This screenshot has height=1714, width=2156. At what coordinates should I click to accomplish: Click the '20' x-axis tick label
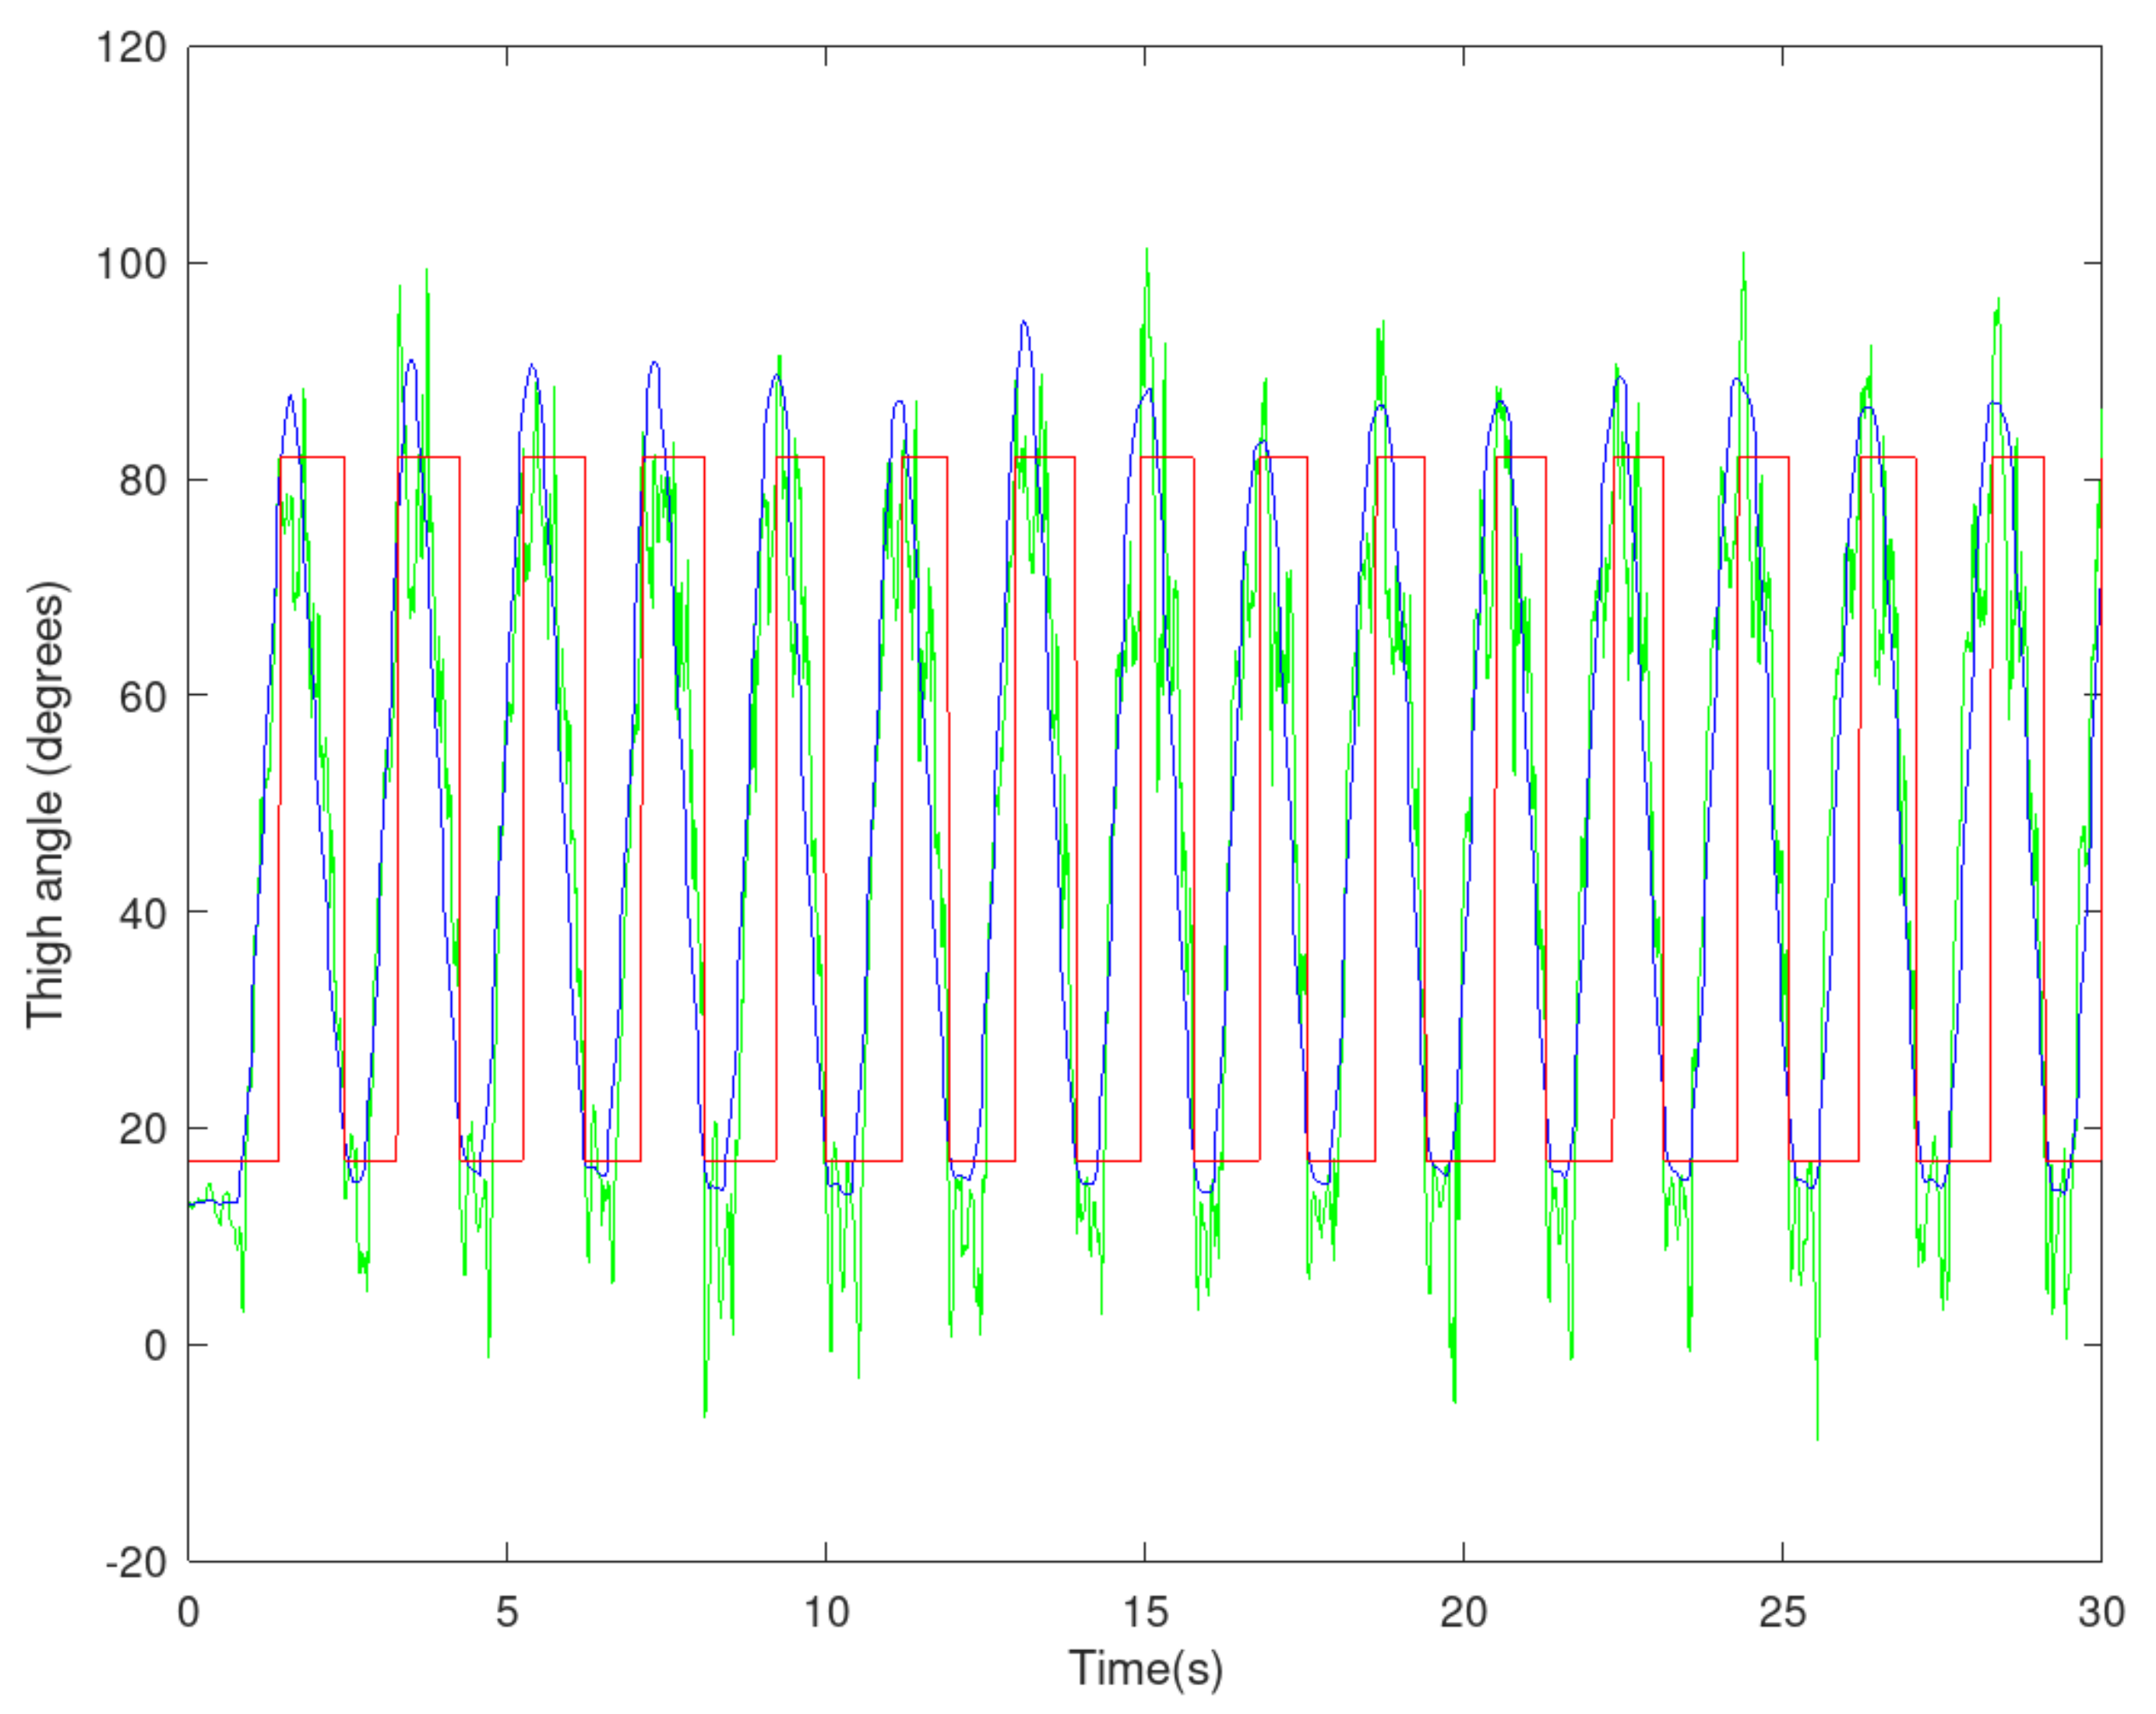[1463, 1612]
